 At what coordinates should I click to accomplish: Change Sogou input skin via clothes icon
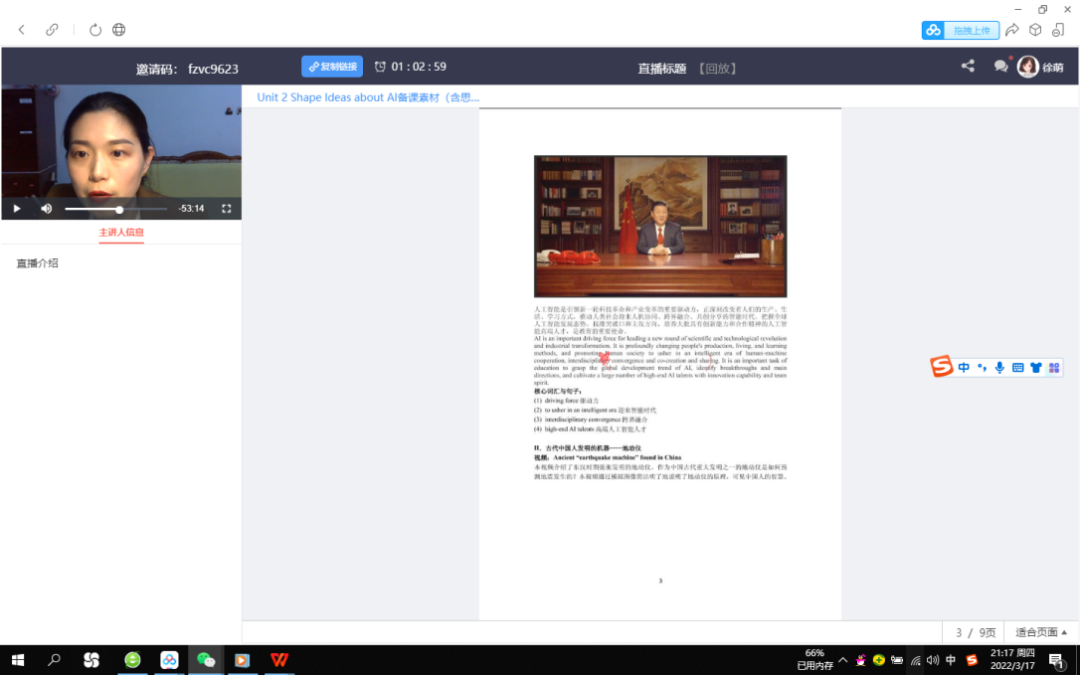(x=1035, y=367)
